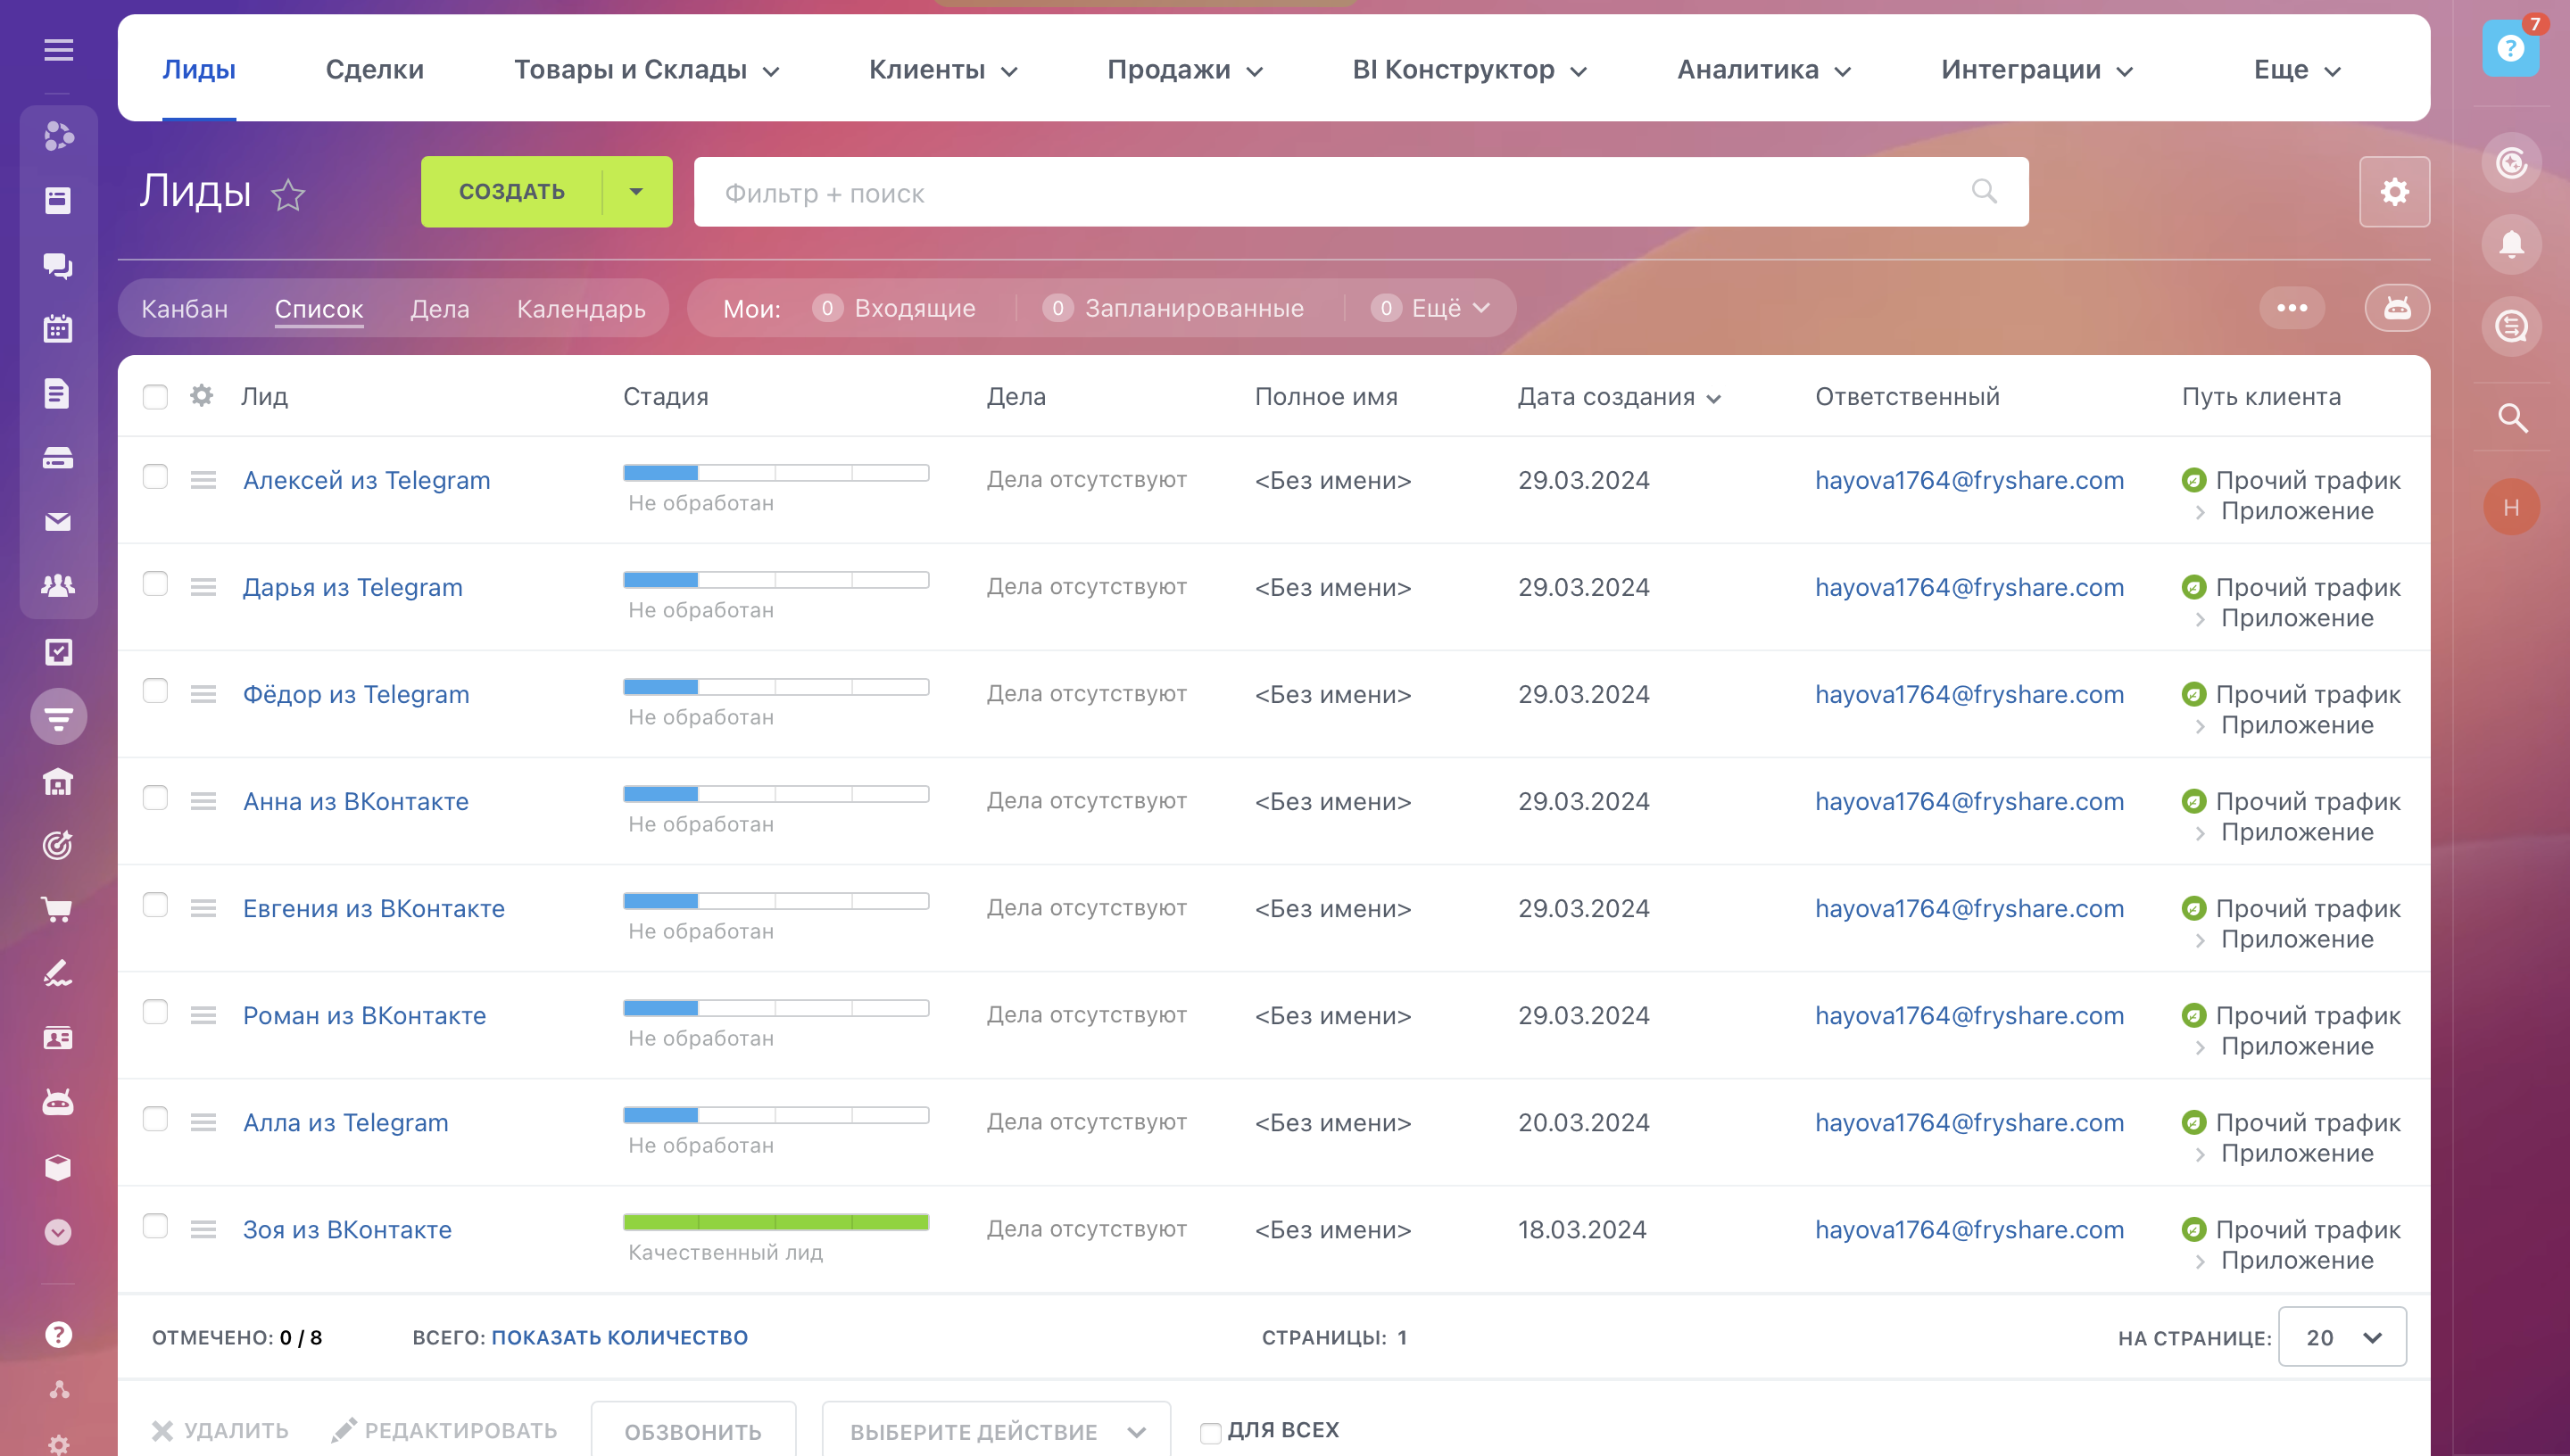Open the Зоя из ВКонтакте lead
Screen dimensions: 2570x1456
tap(347, 1229)
